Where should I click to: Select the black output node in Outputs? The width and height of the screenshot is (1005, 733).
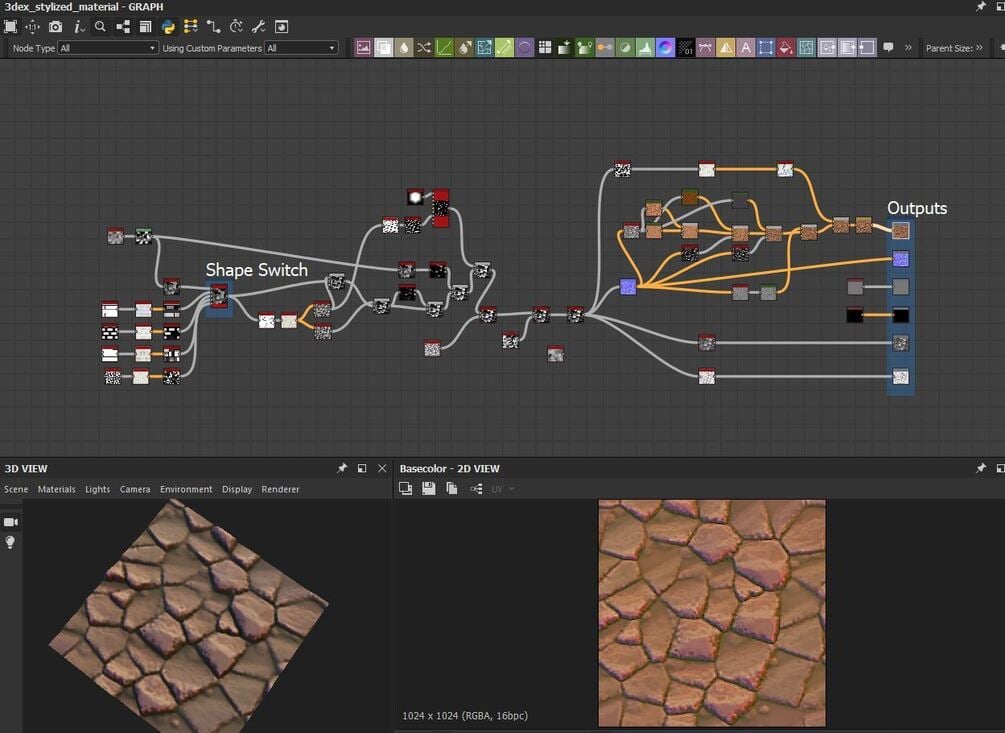coord(901,315)
